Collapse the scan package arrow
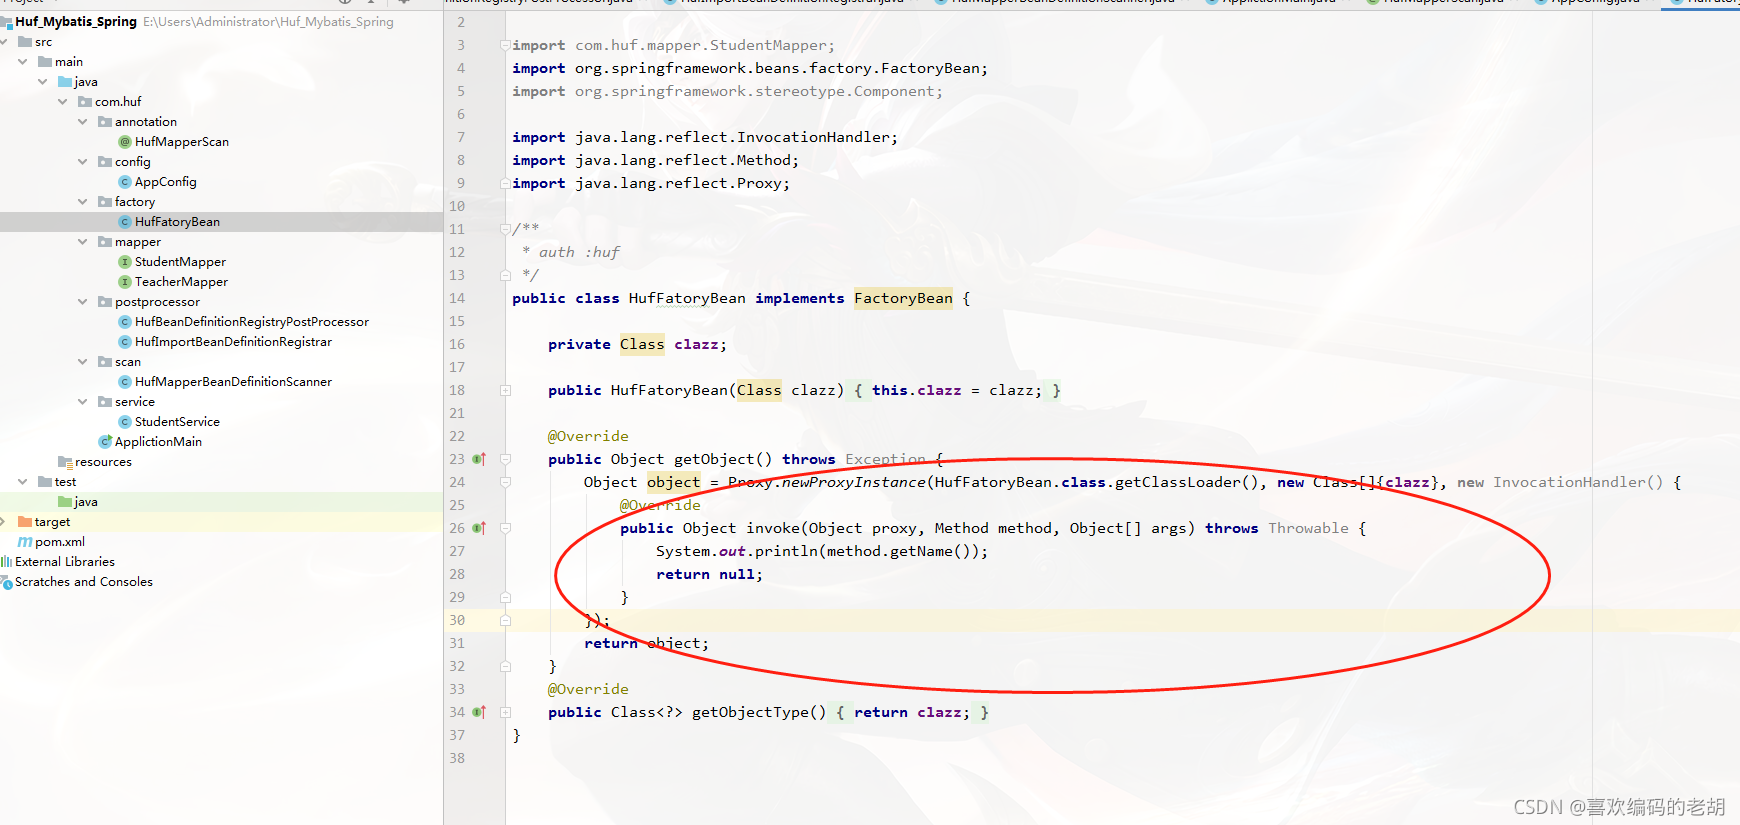The image size is (1740, 825). (83, 362)
